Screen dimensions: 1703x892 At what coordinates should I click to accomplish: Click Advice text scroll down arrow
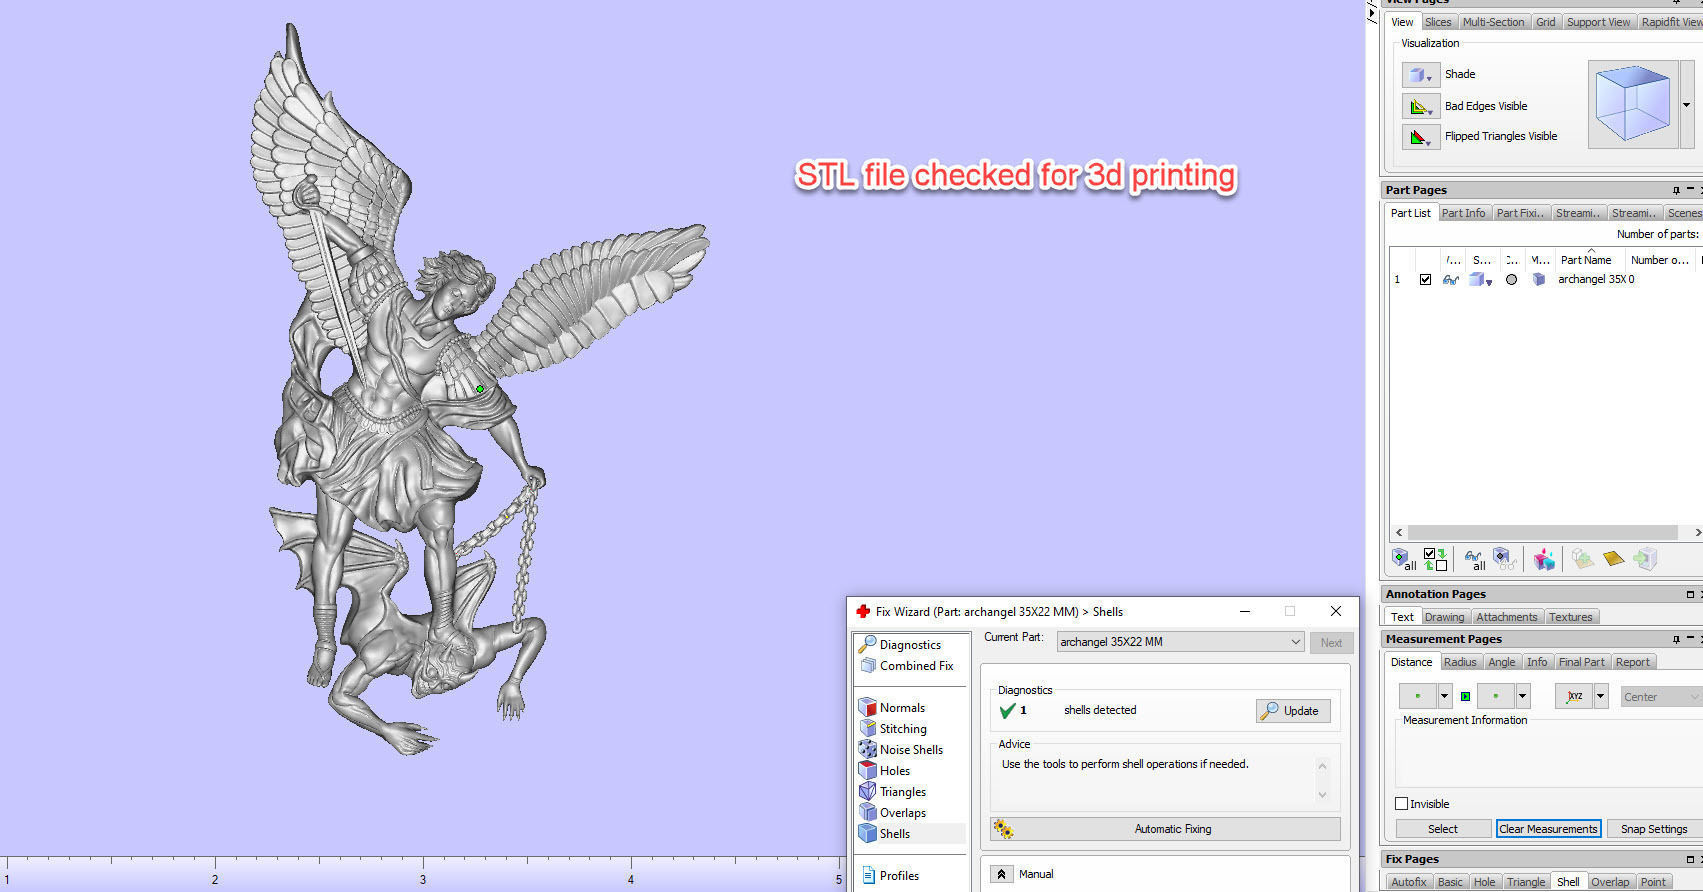(x=1322, y=796)
